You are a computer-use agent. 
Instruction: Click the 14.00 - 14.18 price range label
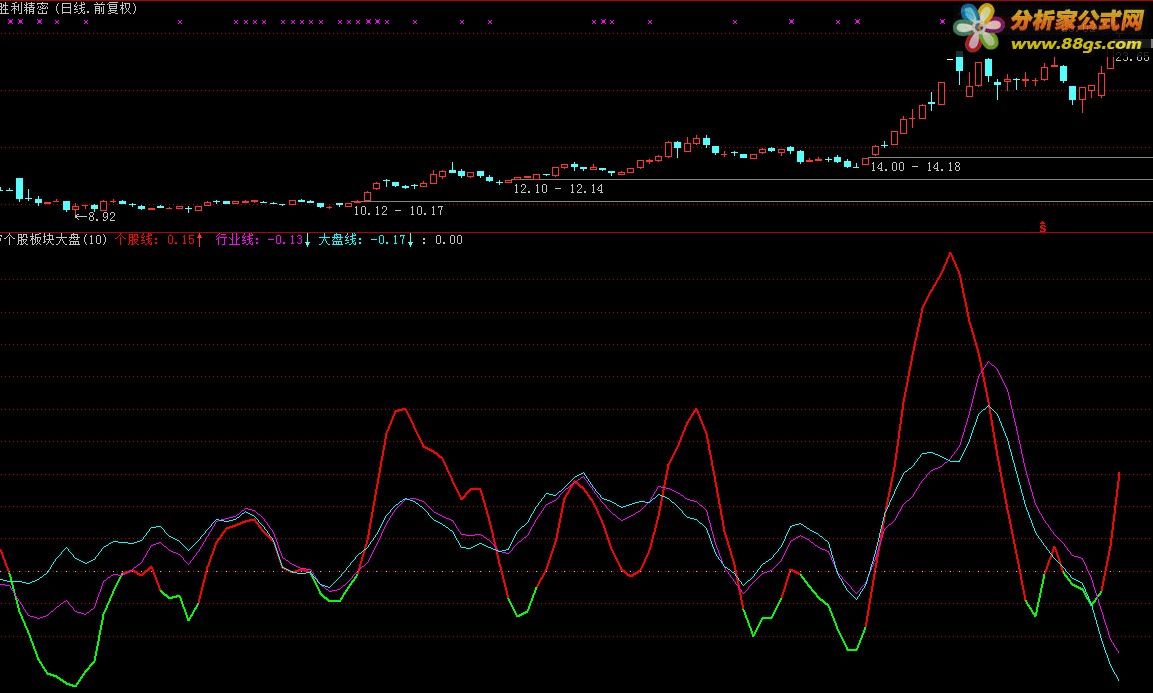[x=915, y=167]
